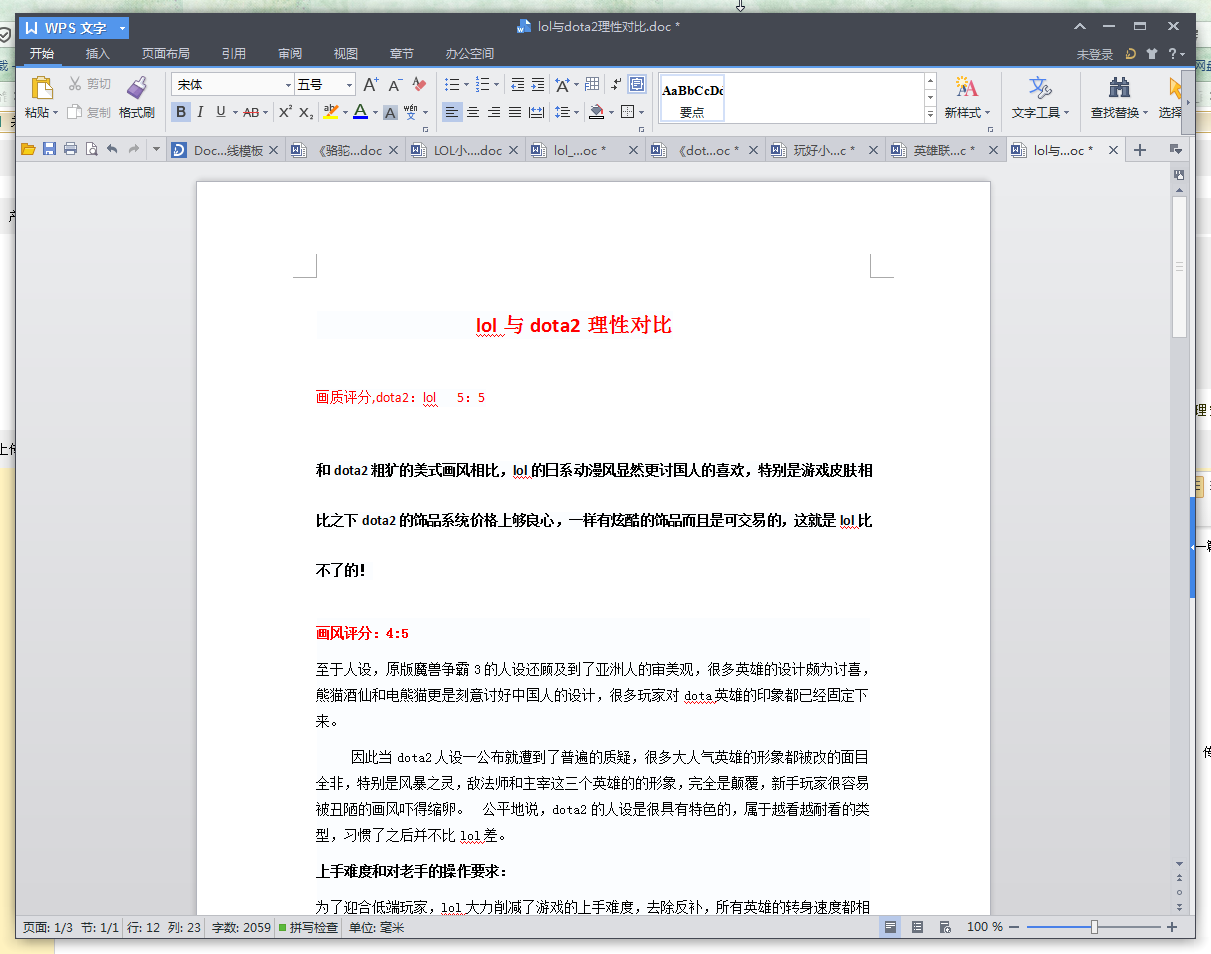The image size is (1211, 954).
Task: Click the skin/shirt icon in title bar
Action: click(1152, 54)
